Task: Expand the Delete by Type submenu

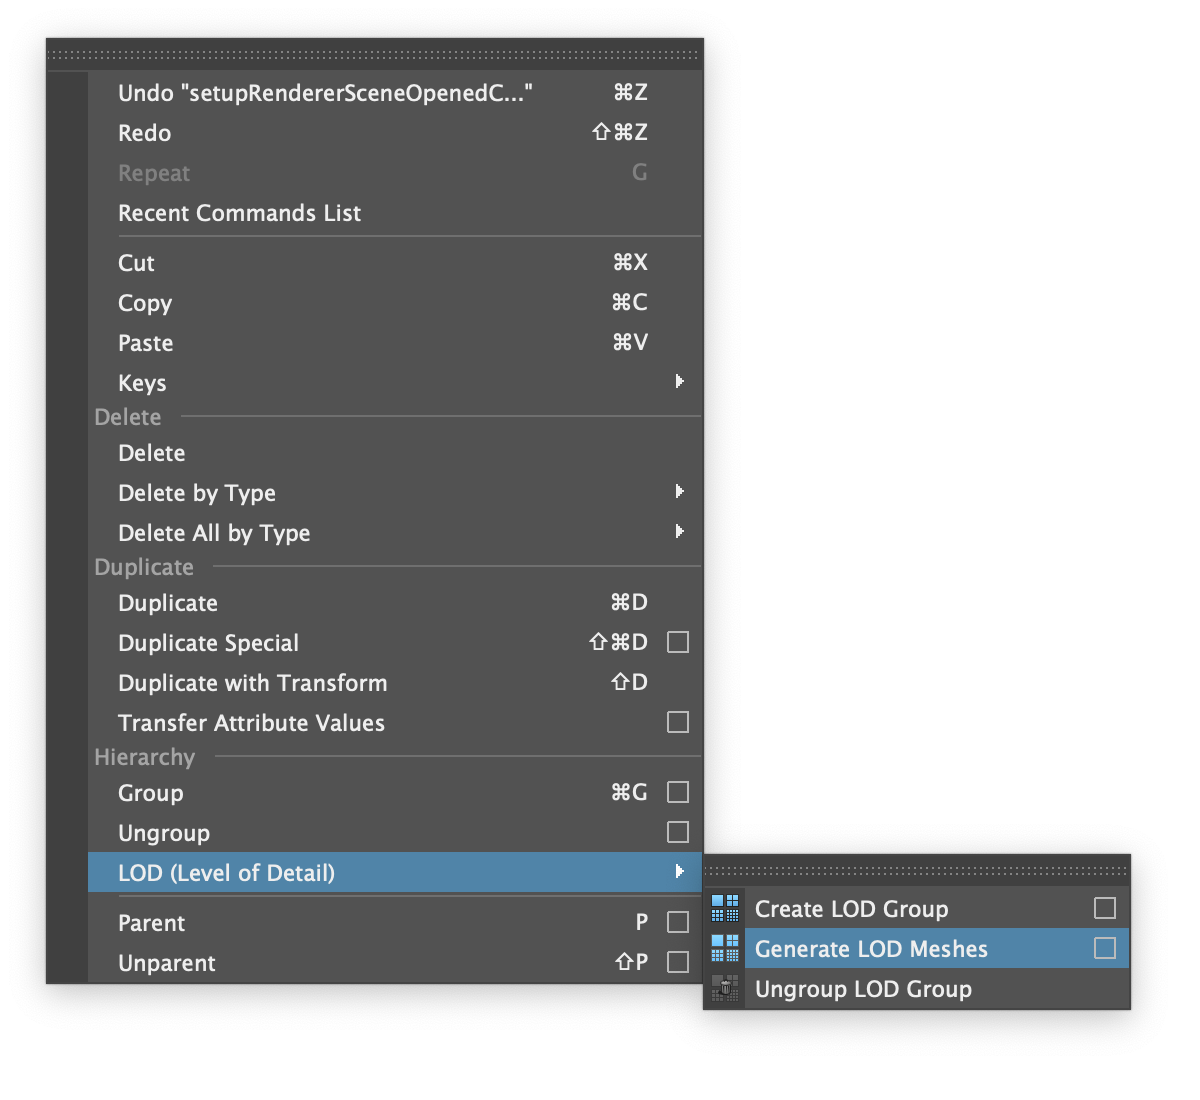Action: (679, 491)
